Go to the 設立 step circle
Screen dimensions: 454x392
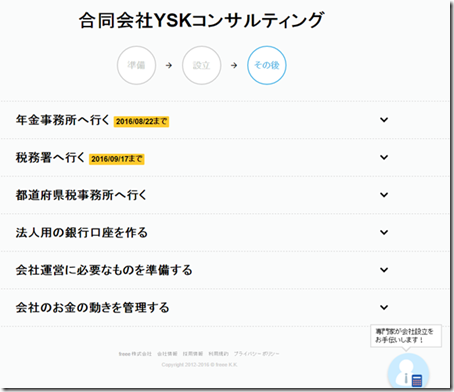click(x=201, y=65)
